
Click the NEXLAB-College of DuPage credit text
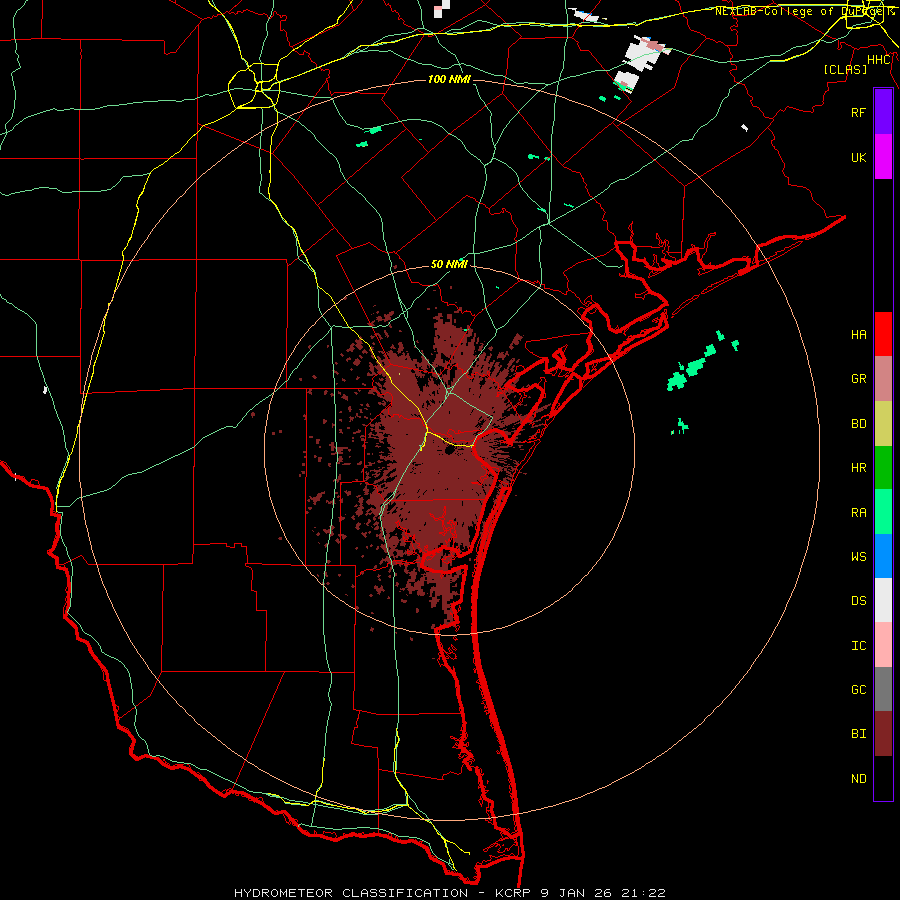(804, 11)
